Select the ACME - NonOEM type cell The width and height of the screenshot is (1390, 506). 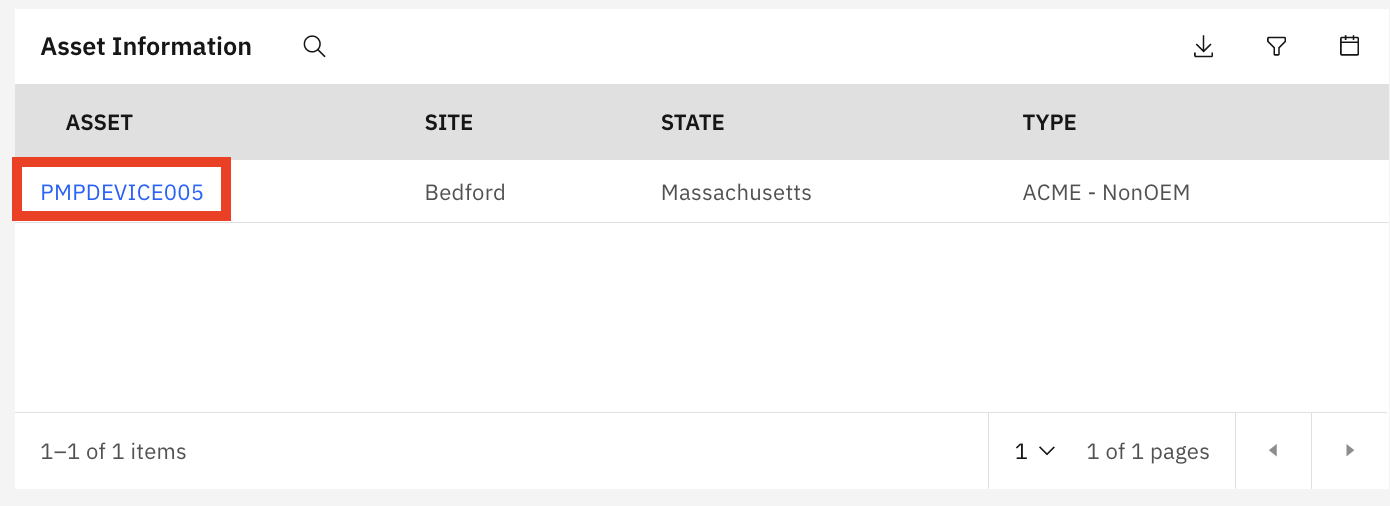[x=1106, y=192]
